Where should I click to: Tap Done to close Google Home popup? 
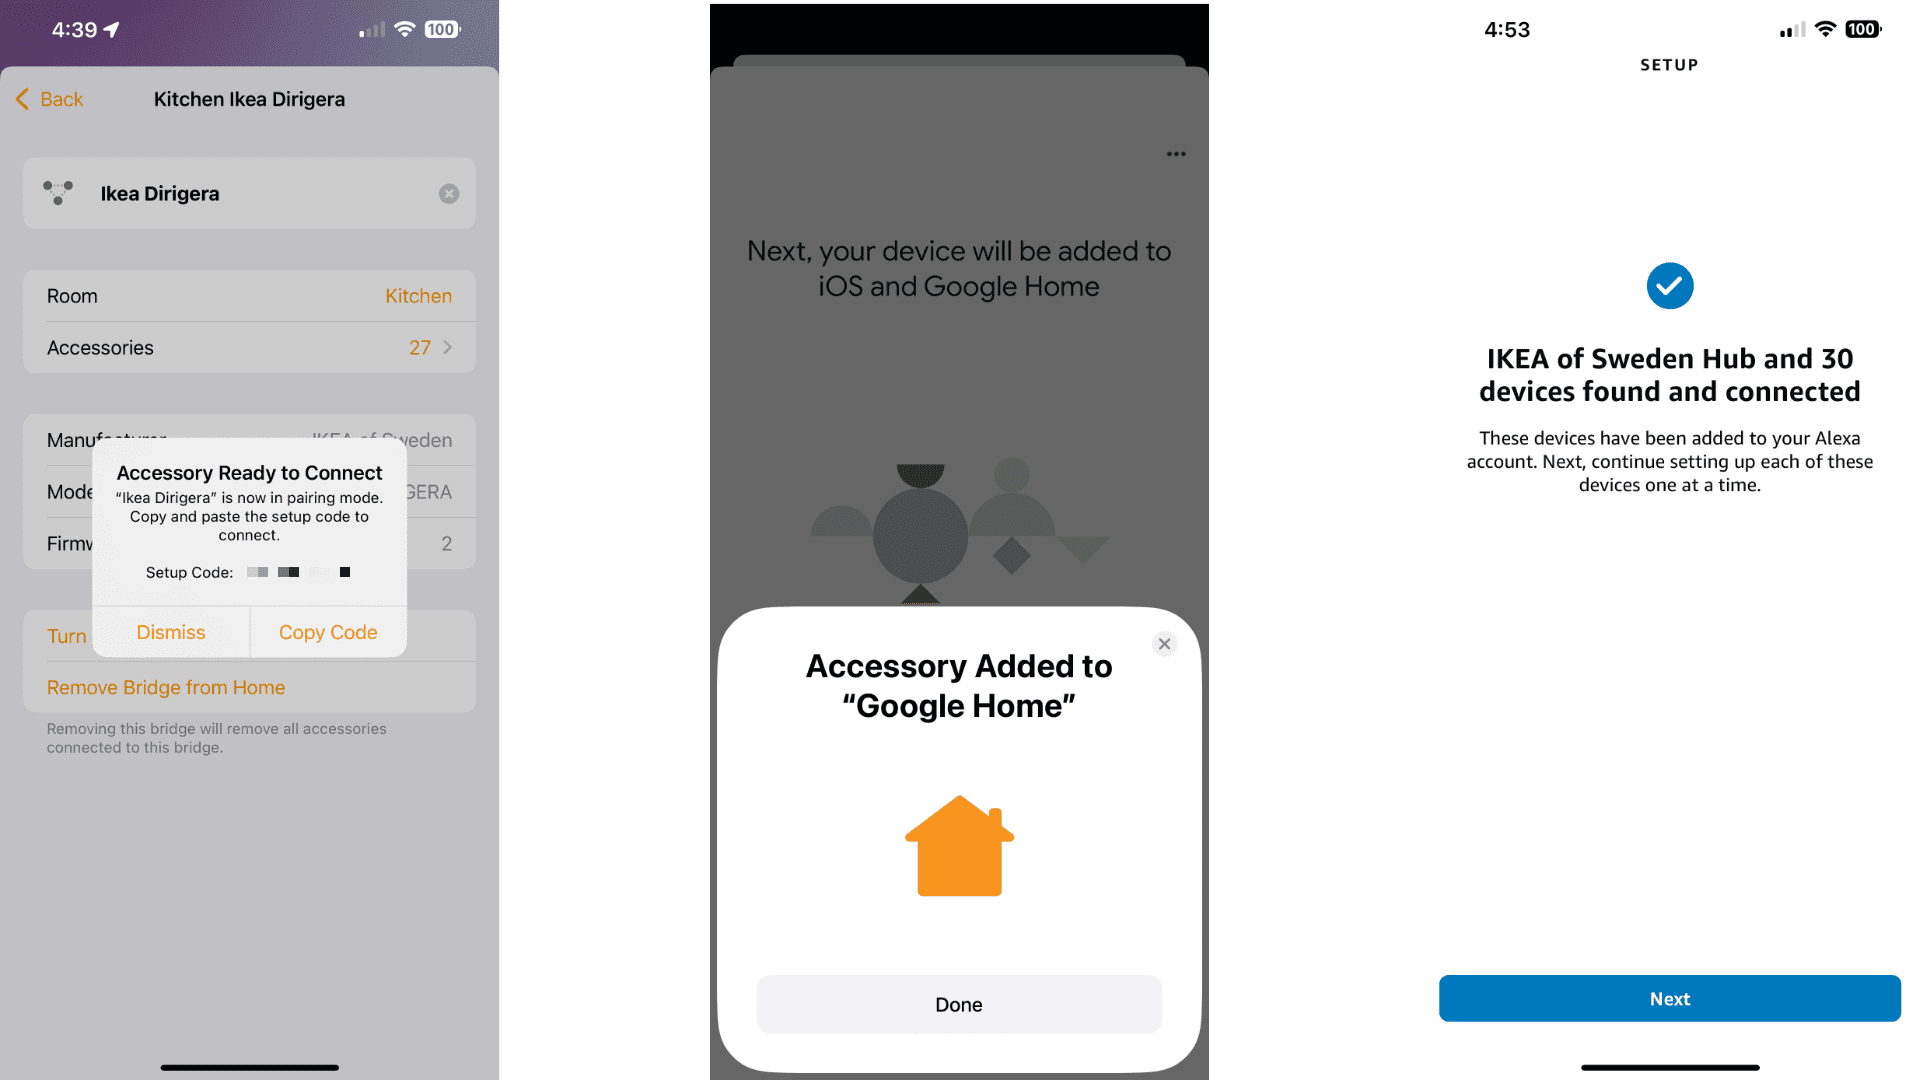(959, 1004)
